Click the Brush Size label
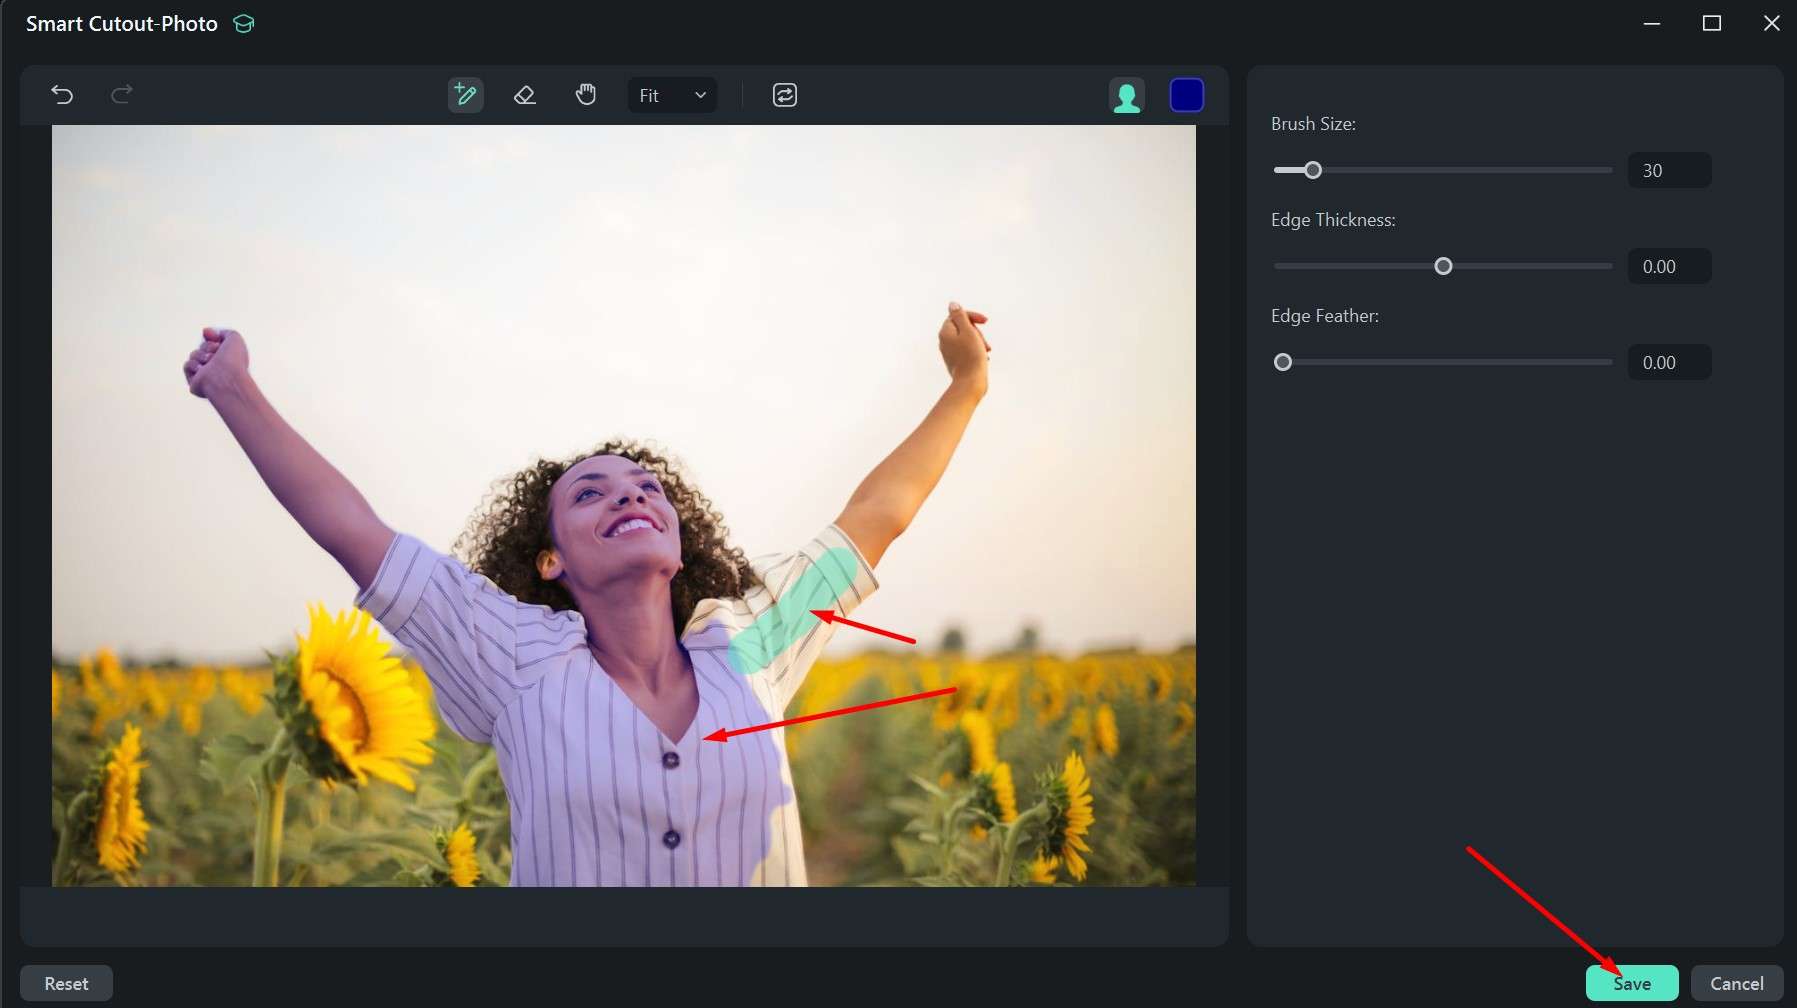 pyautogui.click(x=1313, y=124)
